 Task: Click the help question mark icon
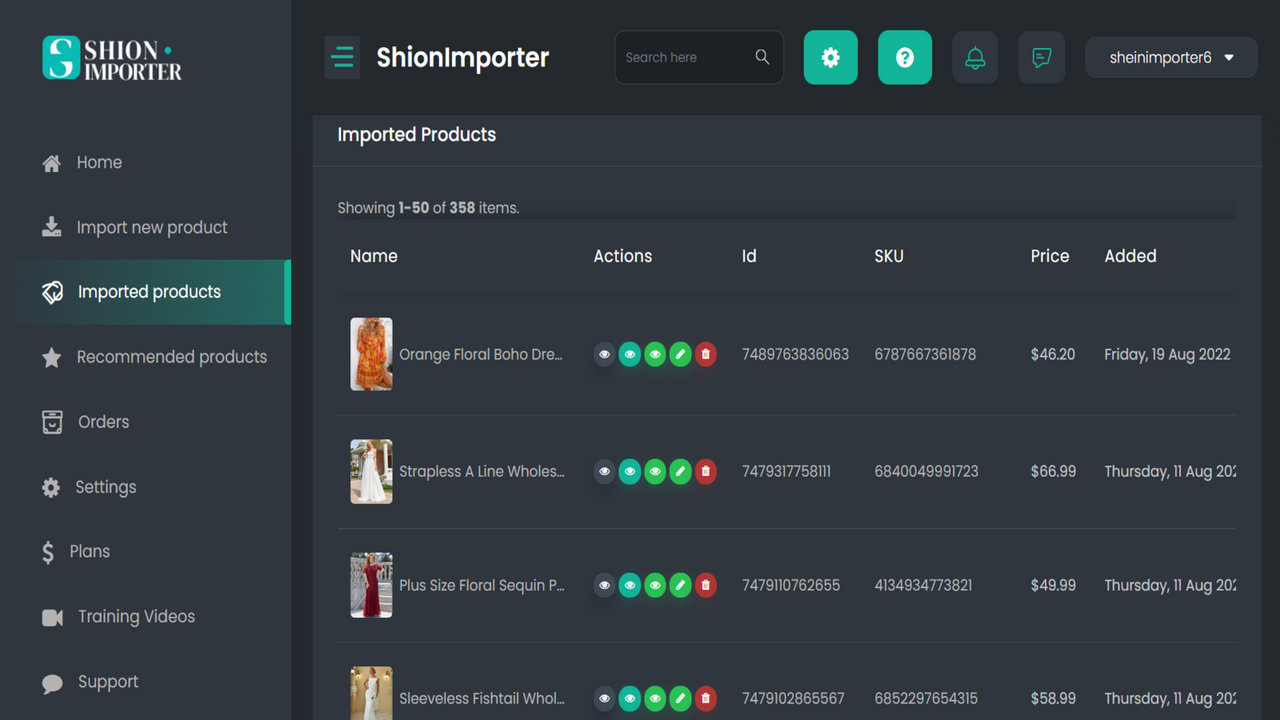coord(904,57)
